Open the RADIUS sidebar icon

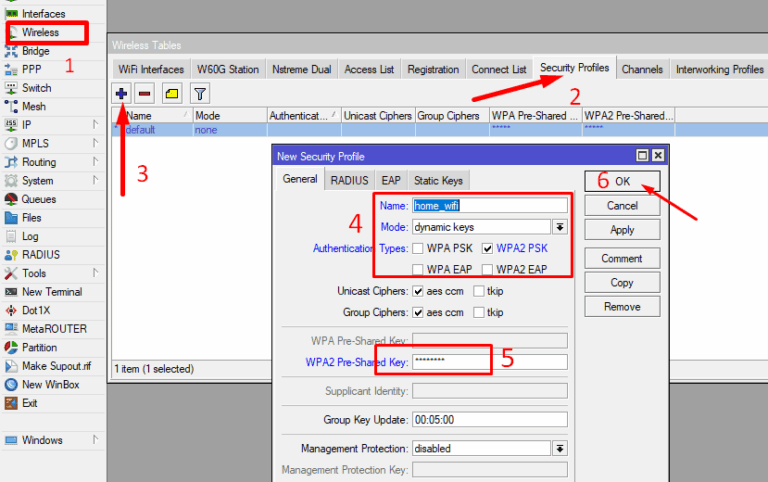point(11,255)
